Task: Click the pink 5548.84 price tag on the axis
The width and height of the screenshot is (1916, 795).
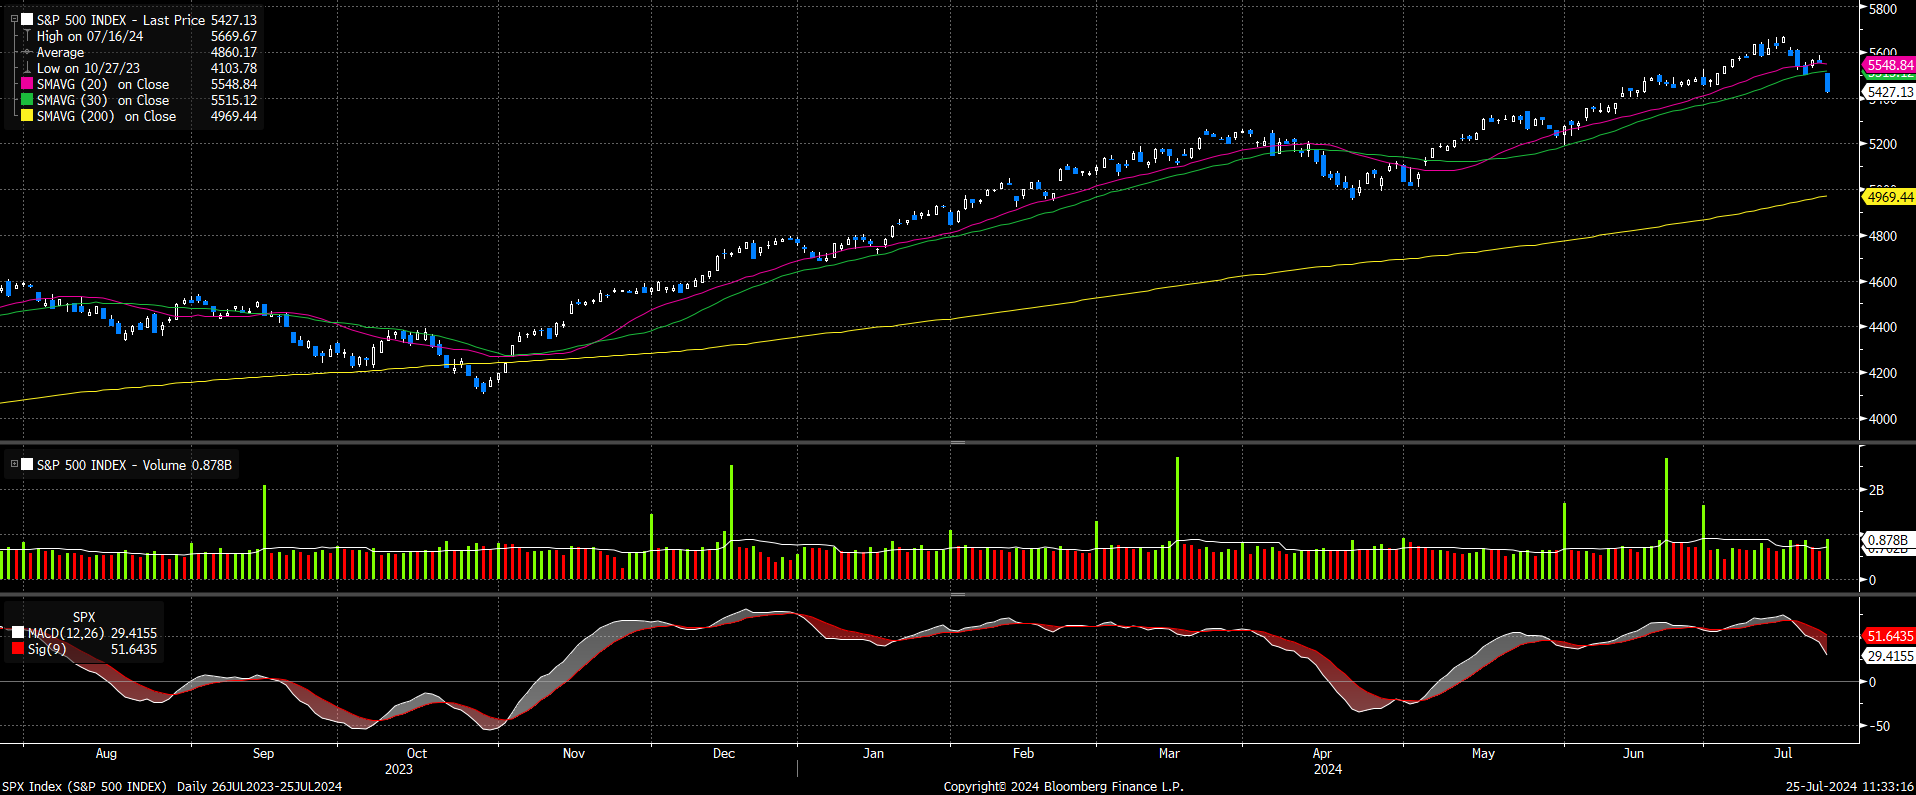Action: click(x=1889, y=65)
